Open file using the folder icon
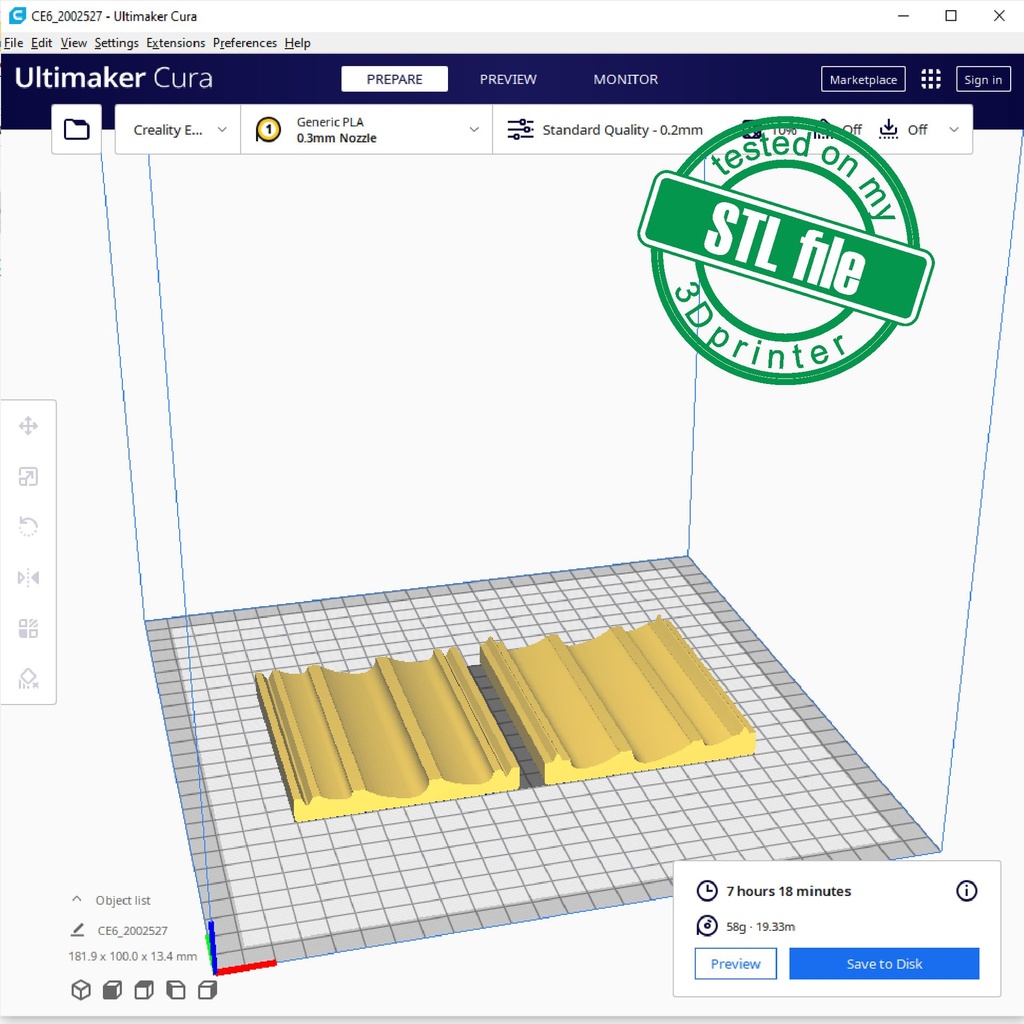This screenshot has width=1024, height=1024. [x=77, y=129]
